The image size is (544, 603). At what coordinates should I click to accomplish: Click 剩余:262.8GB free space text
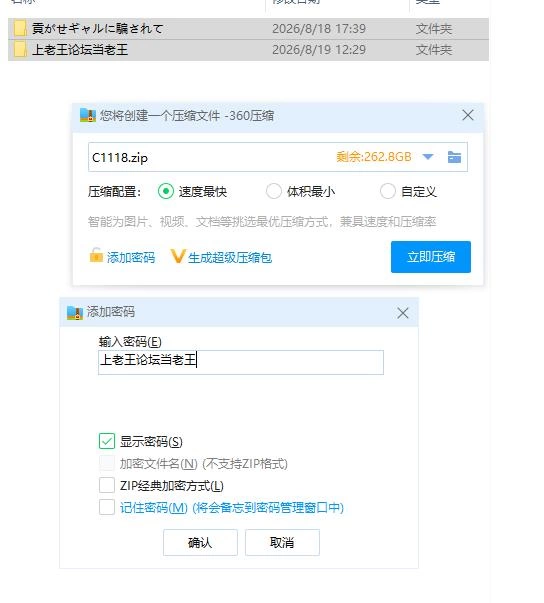click(374, 157)
